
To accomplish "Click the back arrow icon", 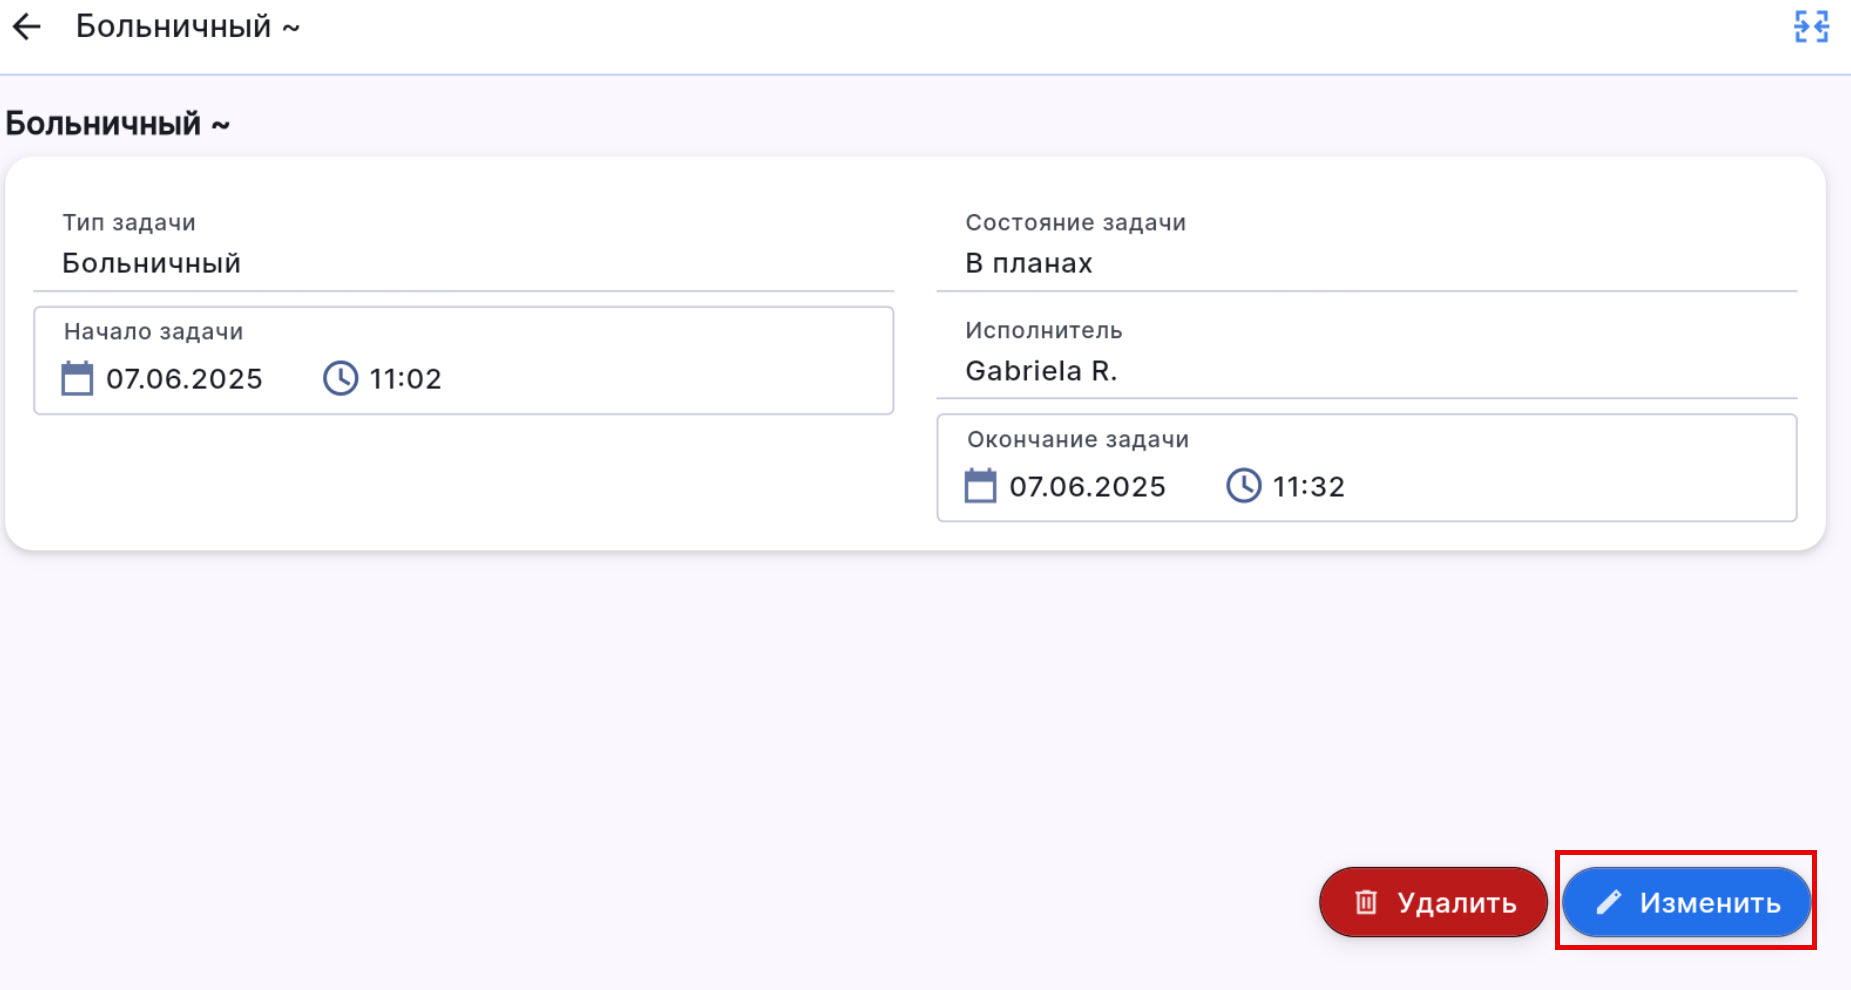I will click(27, 27).
